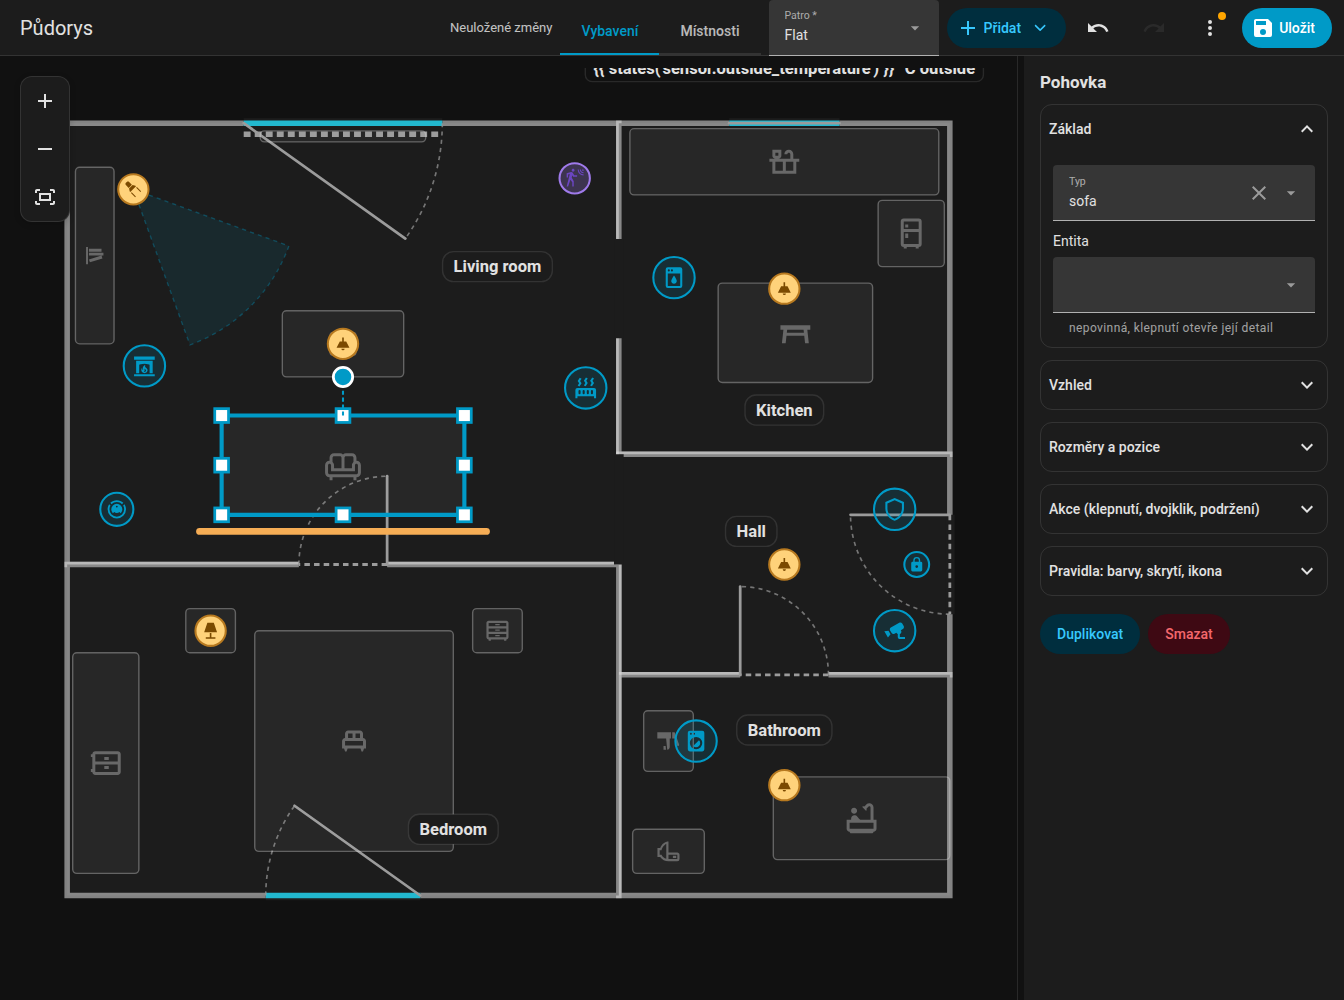Select the bathroom ceiling lamp icon
The image size is (1344, 1000).
coord(784,786)
